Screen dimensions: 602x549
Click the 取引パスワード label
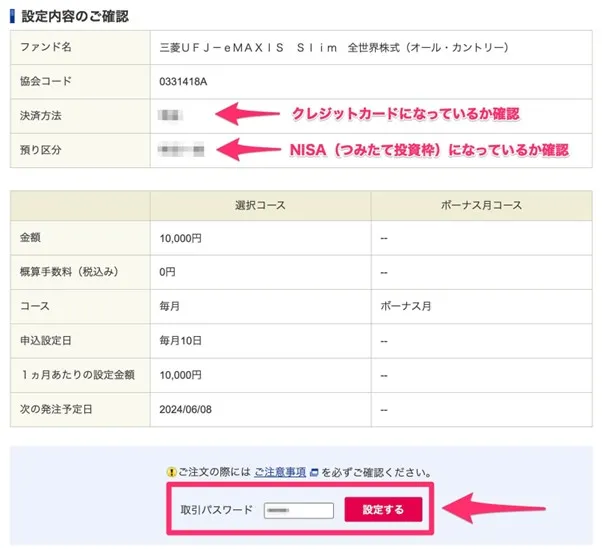[217, 510]
